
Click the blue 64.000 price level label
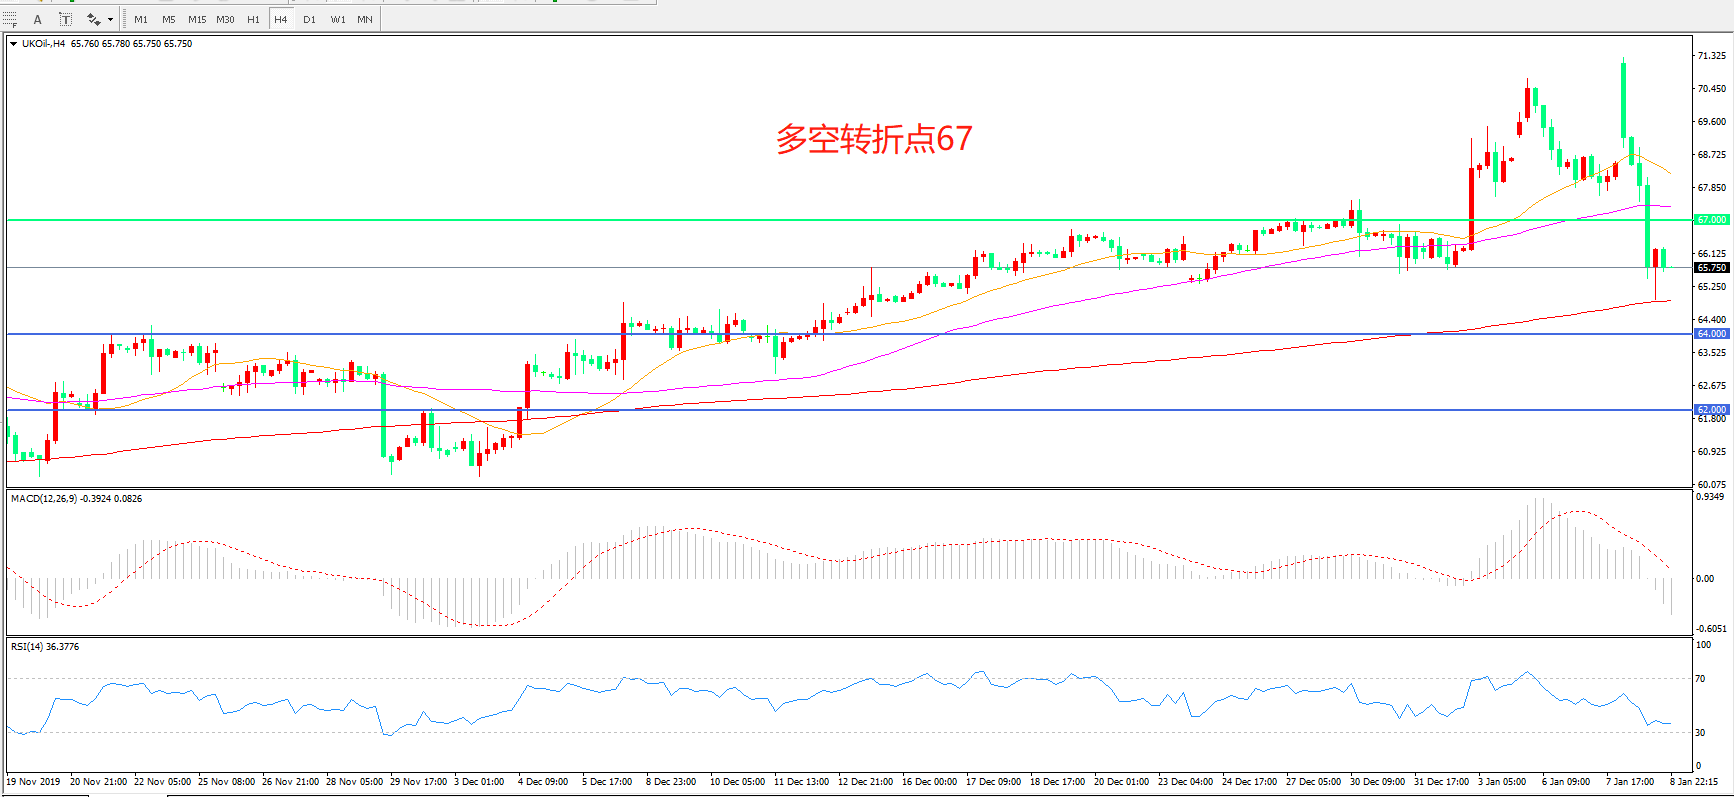pyautogui.click(x=1711, y=334)
